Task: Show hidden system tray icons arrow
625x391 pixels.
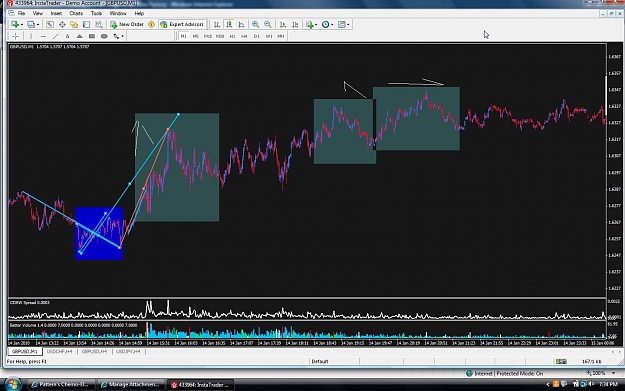Action: [548, 385]
